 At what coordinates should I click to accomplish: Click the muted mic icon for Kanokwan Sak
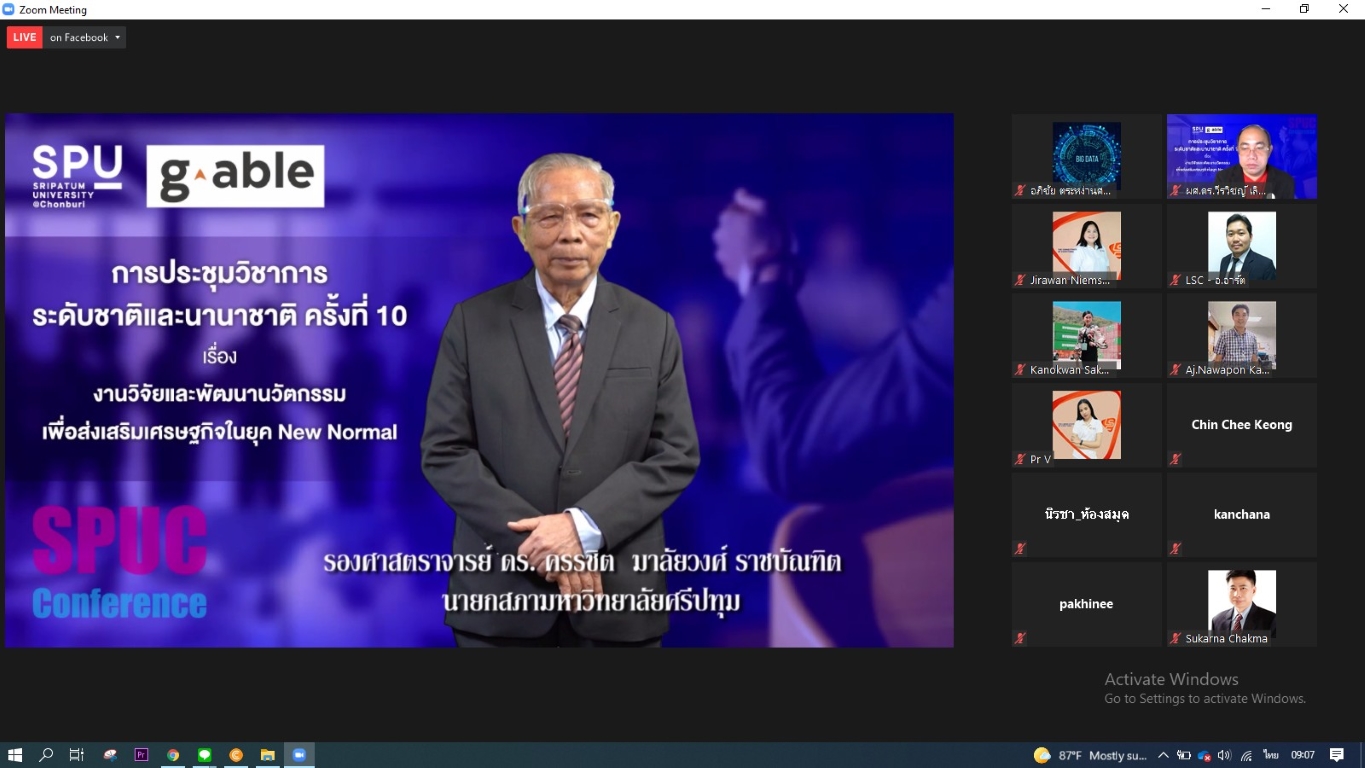pyautogui.click(x=1021, y=369)
